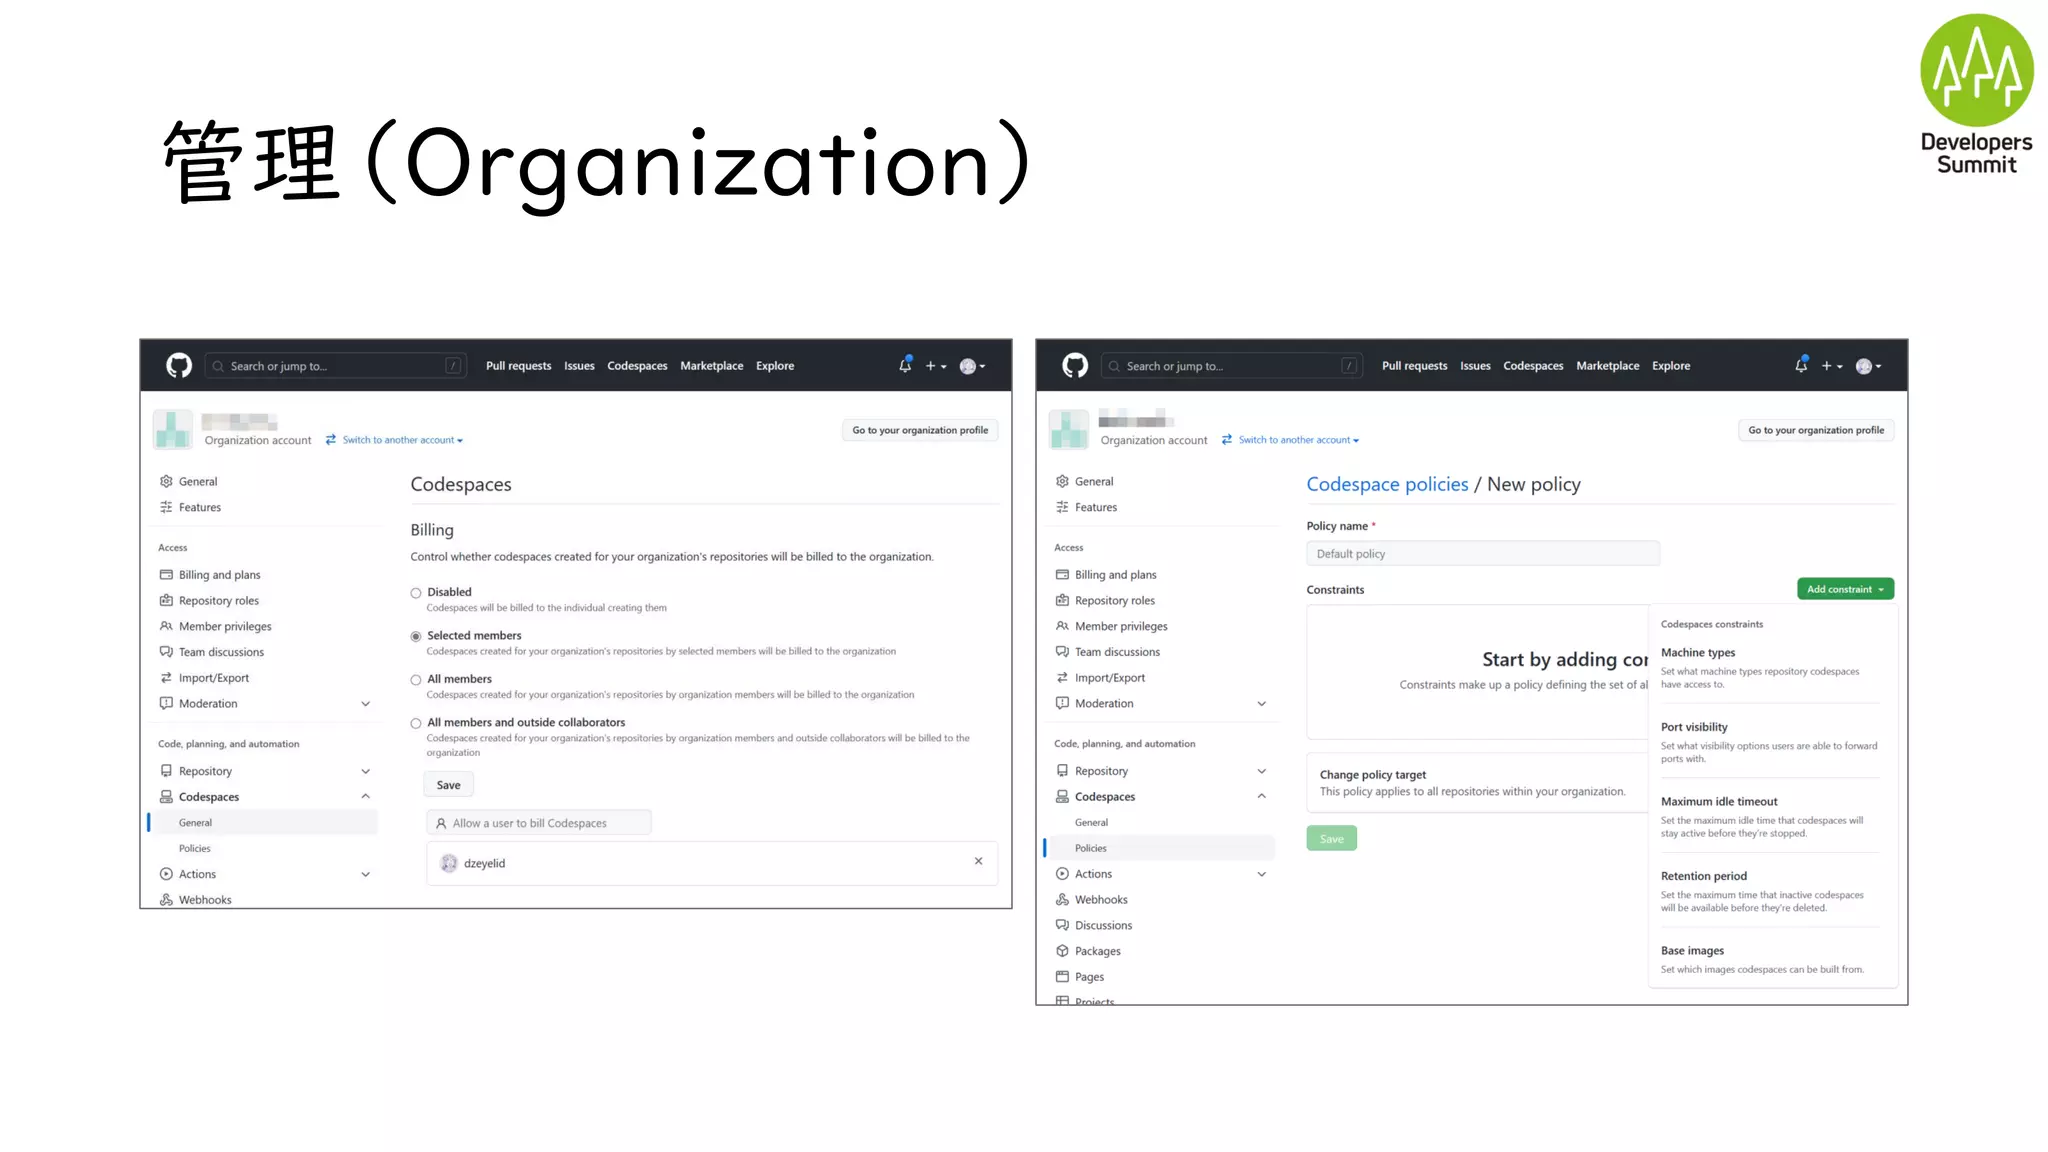
Task: Open Codespaces in left navbar
Action: 637,366
